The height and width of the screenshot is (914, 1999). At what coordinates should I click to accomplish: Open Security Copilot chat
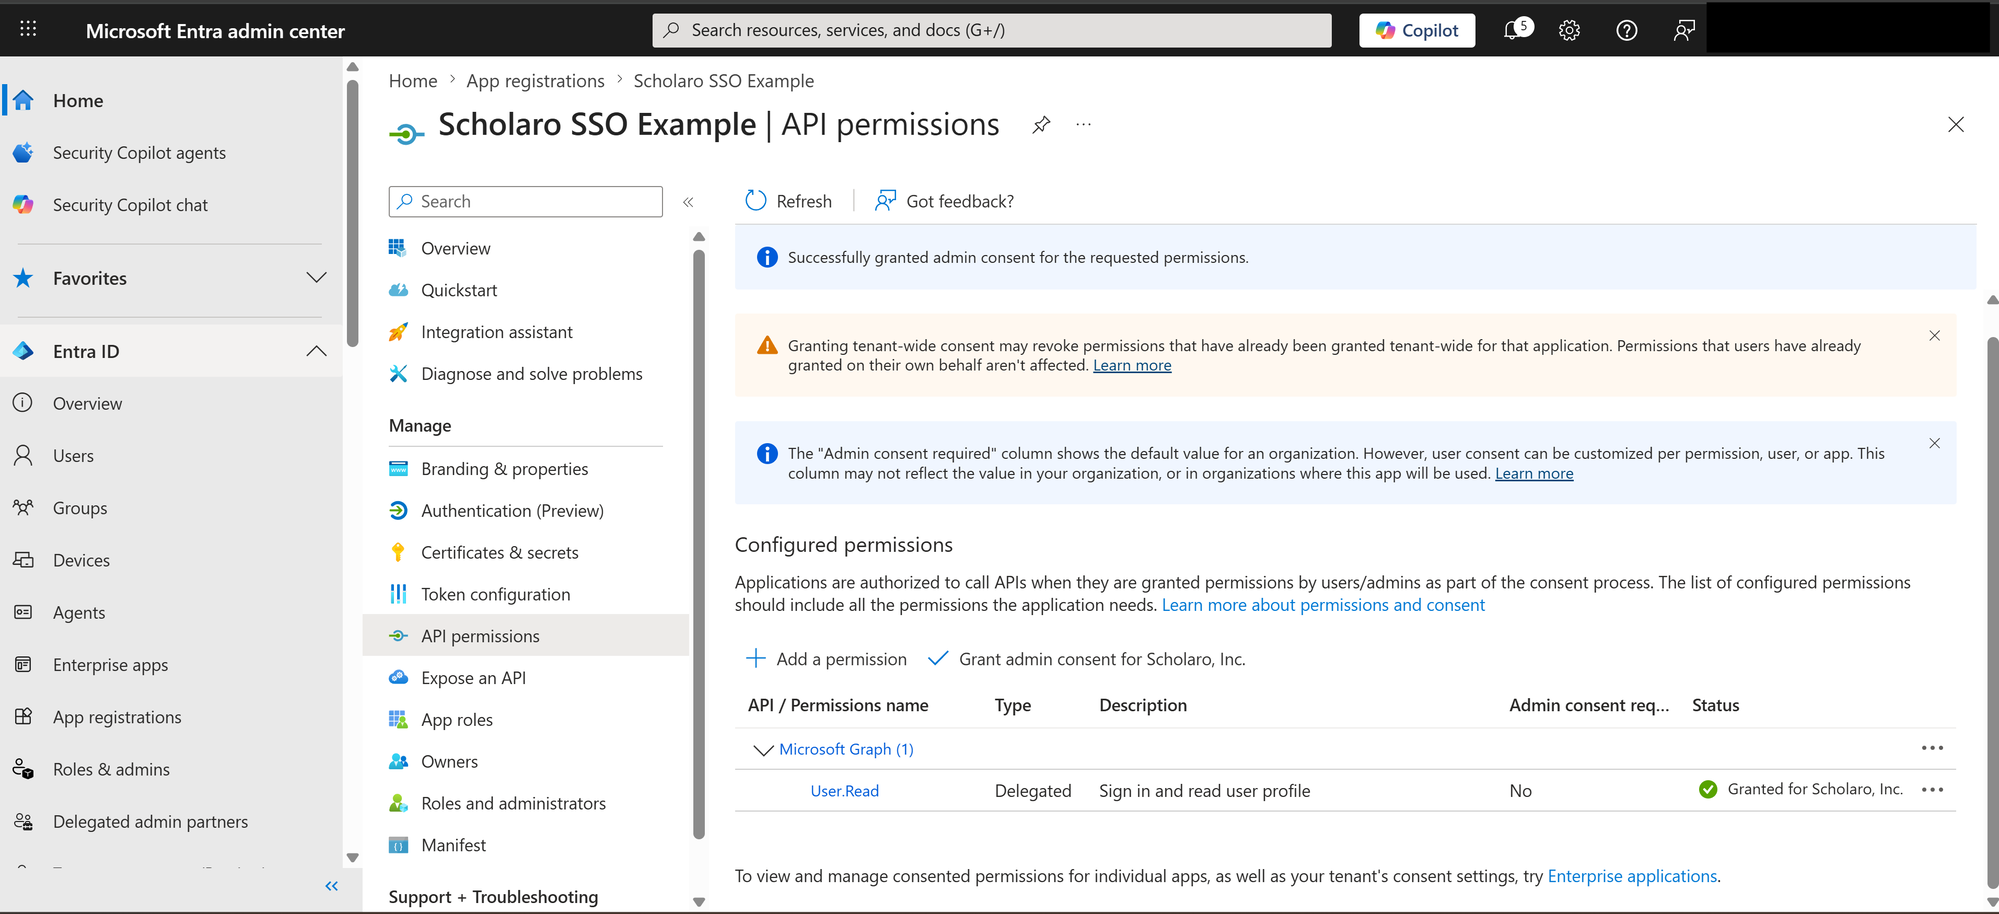(130, 204)
